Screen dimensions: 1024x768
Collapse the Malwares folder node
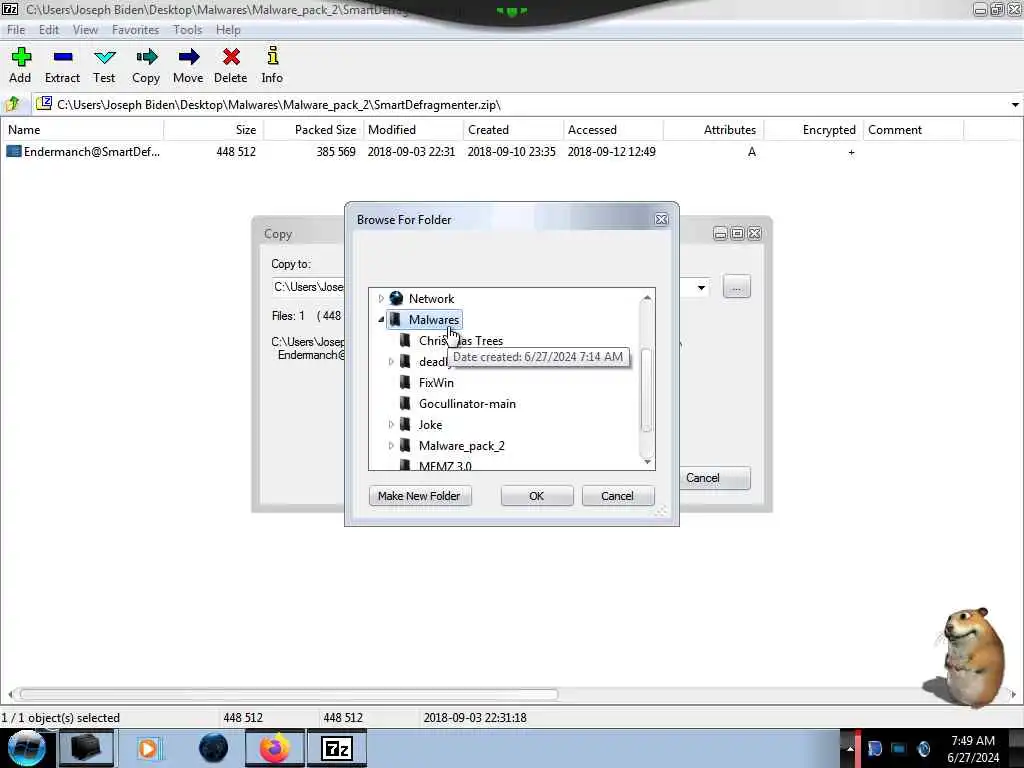[381, 319]
